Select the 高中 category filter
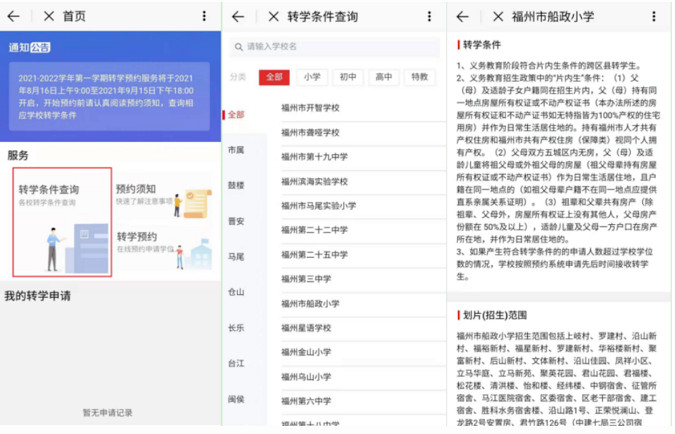675x434 pixels. [384, 77]
